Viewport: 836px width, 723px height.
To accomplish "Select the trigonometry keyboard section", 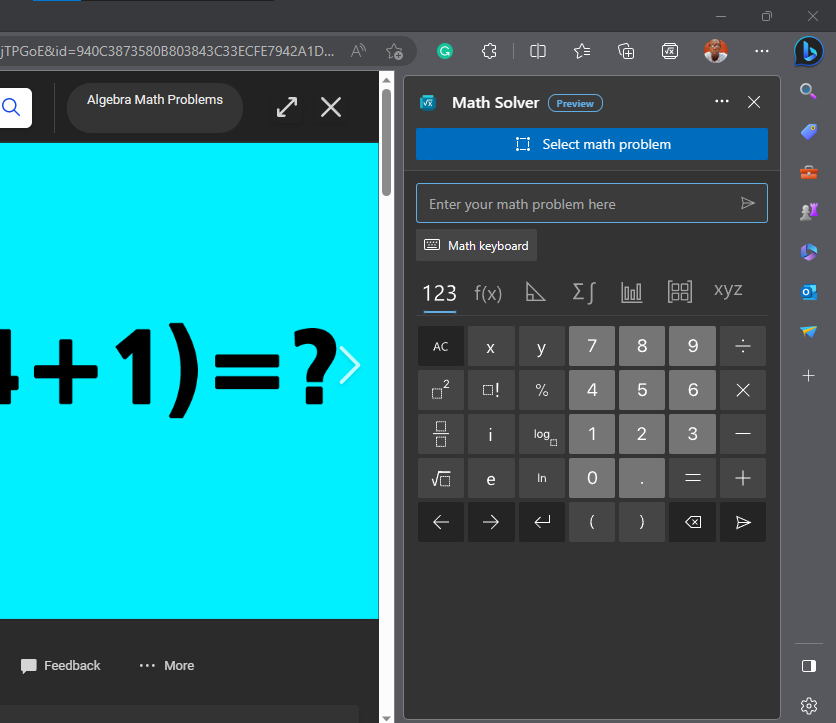I will click(x=535, y=292).
